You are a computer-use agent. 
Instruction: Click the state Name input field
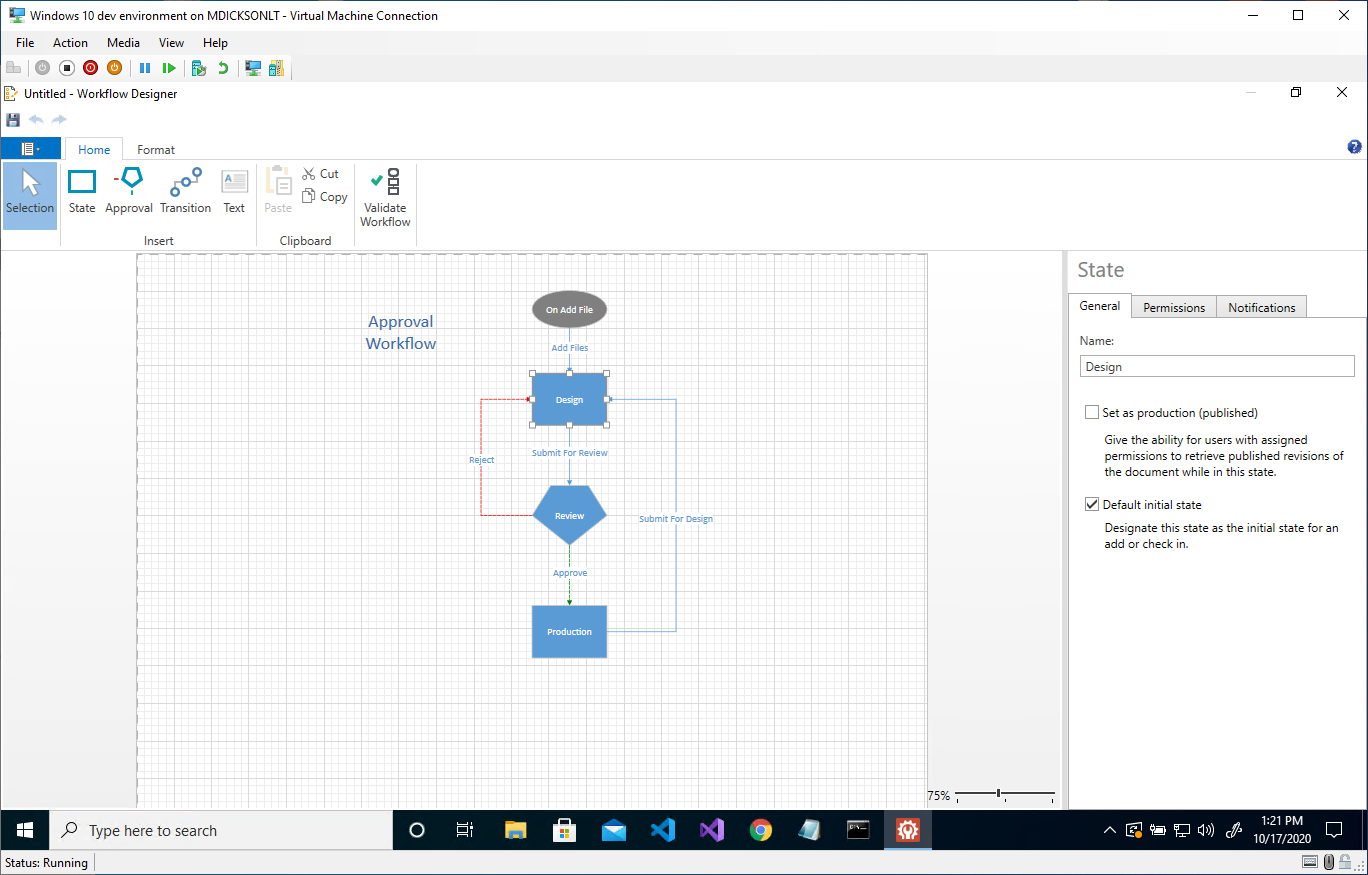point(1217,367)
